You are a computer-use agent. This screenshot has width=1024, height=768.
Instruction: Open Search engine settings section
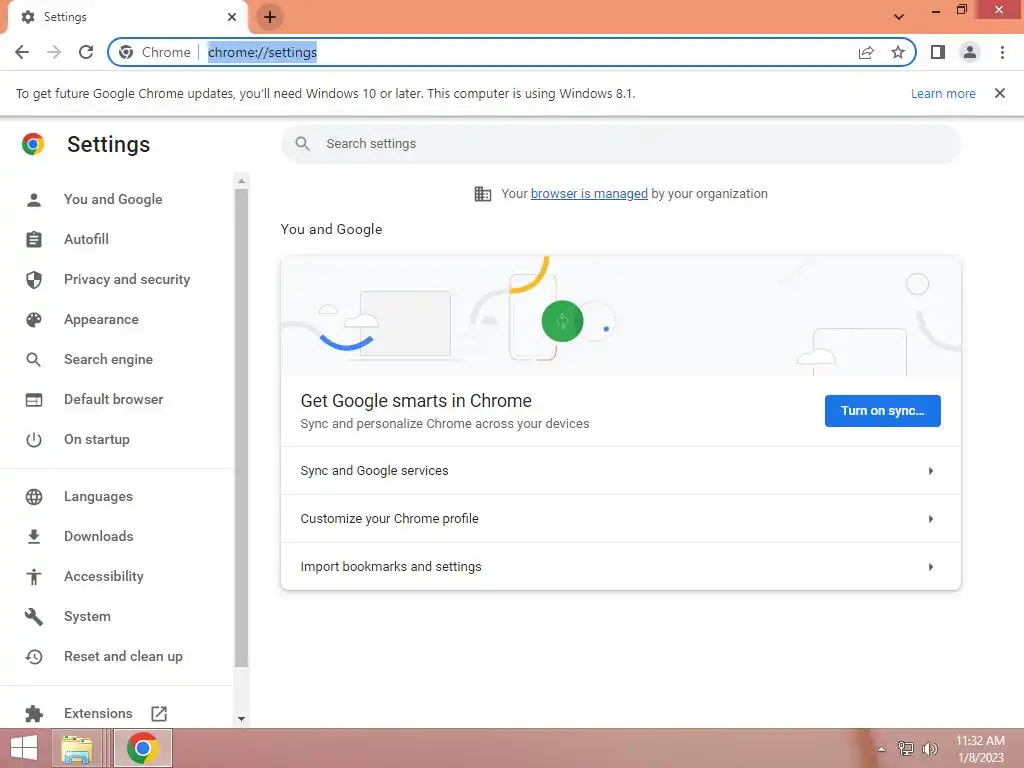tap(108, 359)
